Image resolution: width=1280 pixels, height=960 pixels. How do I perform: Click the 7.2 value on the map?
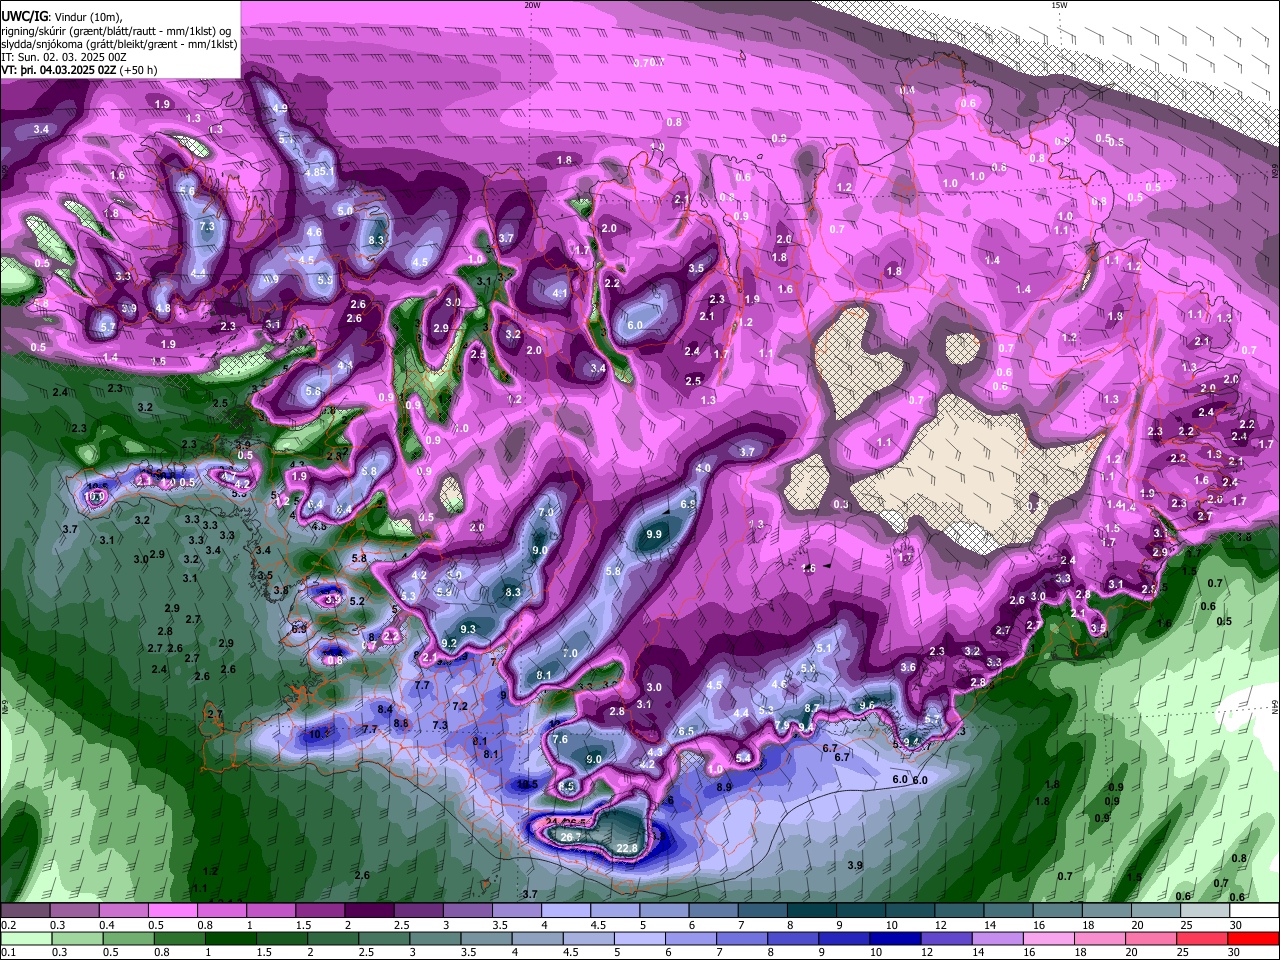pyautogui.click(x=460, y=706)
